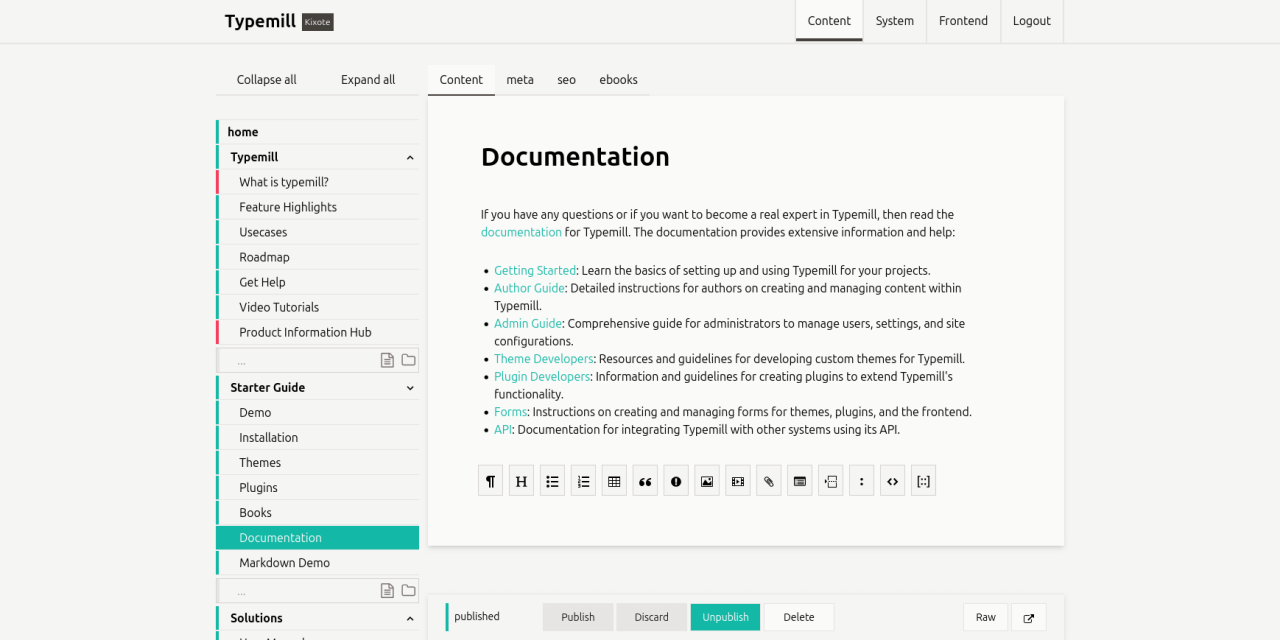Insert a bulleted list block
The image size is (1280, 640).
(552, 481)
